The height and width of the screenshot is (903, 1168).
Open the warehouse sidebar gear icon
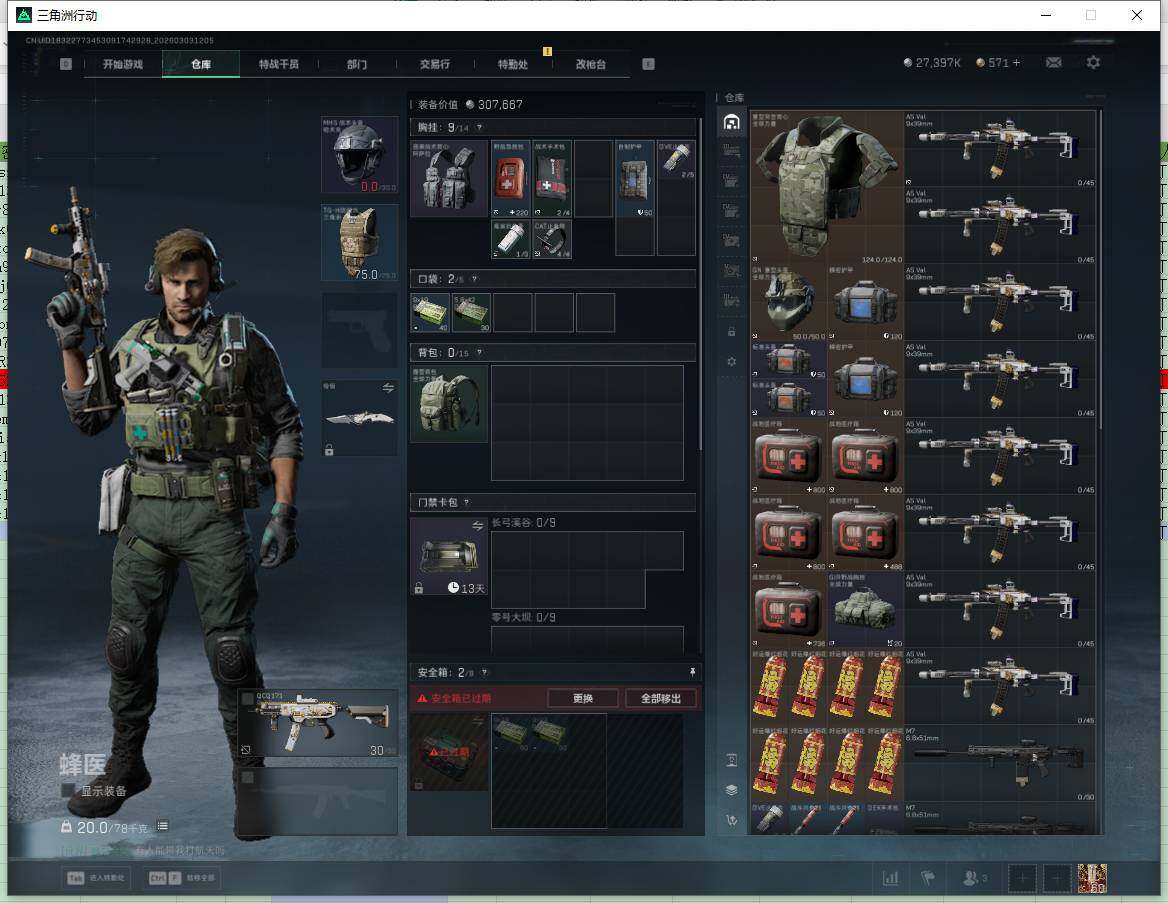[x=731, y=361]
